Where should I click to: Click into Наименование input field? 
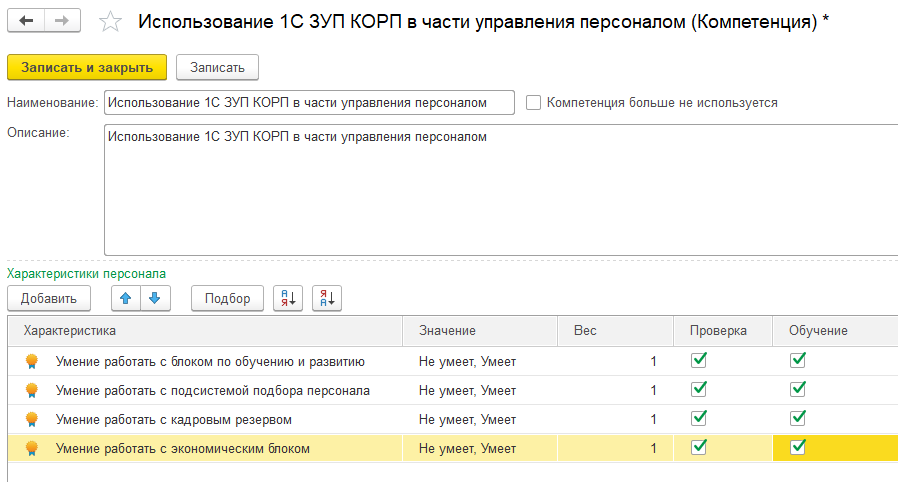[309, 102]
